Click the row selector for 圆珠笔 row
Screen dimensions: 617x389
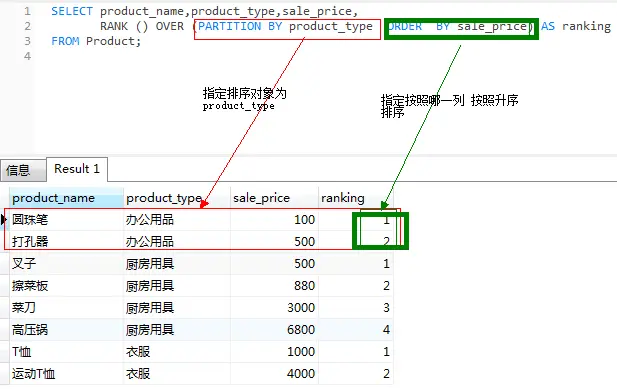tap(4, 219)
